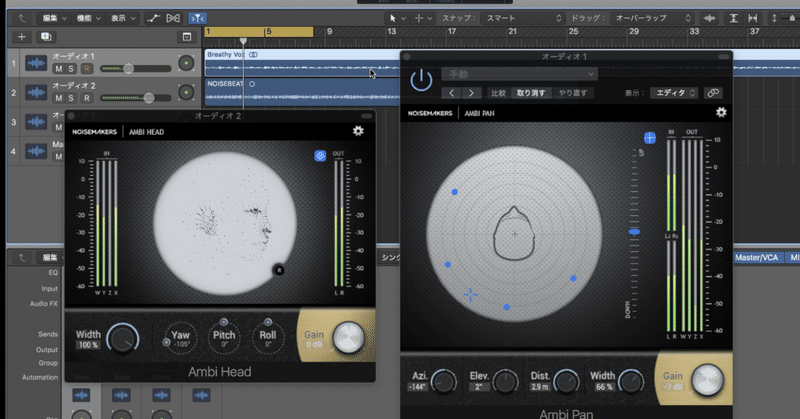The width and height of the screenshot is (800, 419).
Task: Mute the オーディオ 1 track
Action: coord(59,69)
